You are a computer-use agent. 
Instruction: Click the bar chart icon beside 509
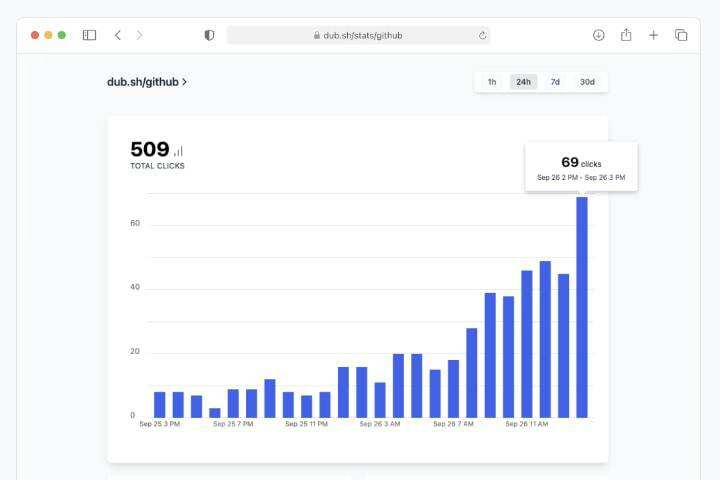pos(179,151)
